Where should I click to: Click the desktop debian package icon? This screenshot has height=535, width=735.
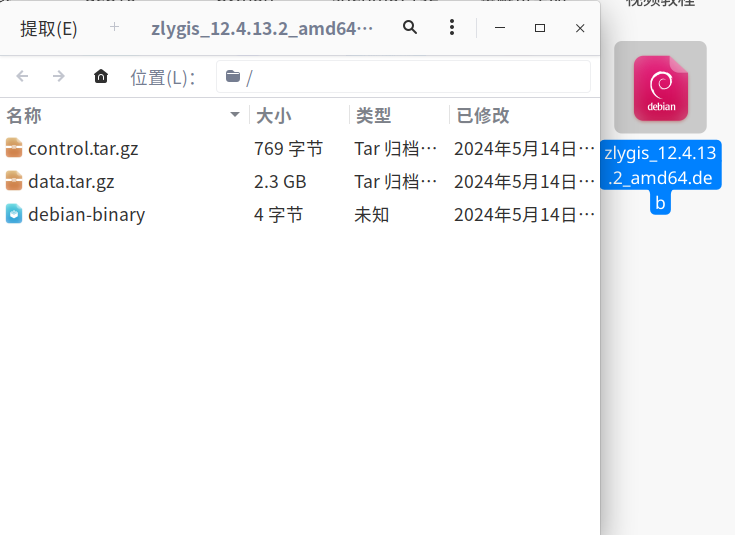coord(660,87)
